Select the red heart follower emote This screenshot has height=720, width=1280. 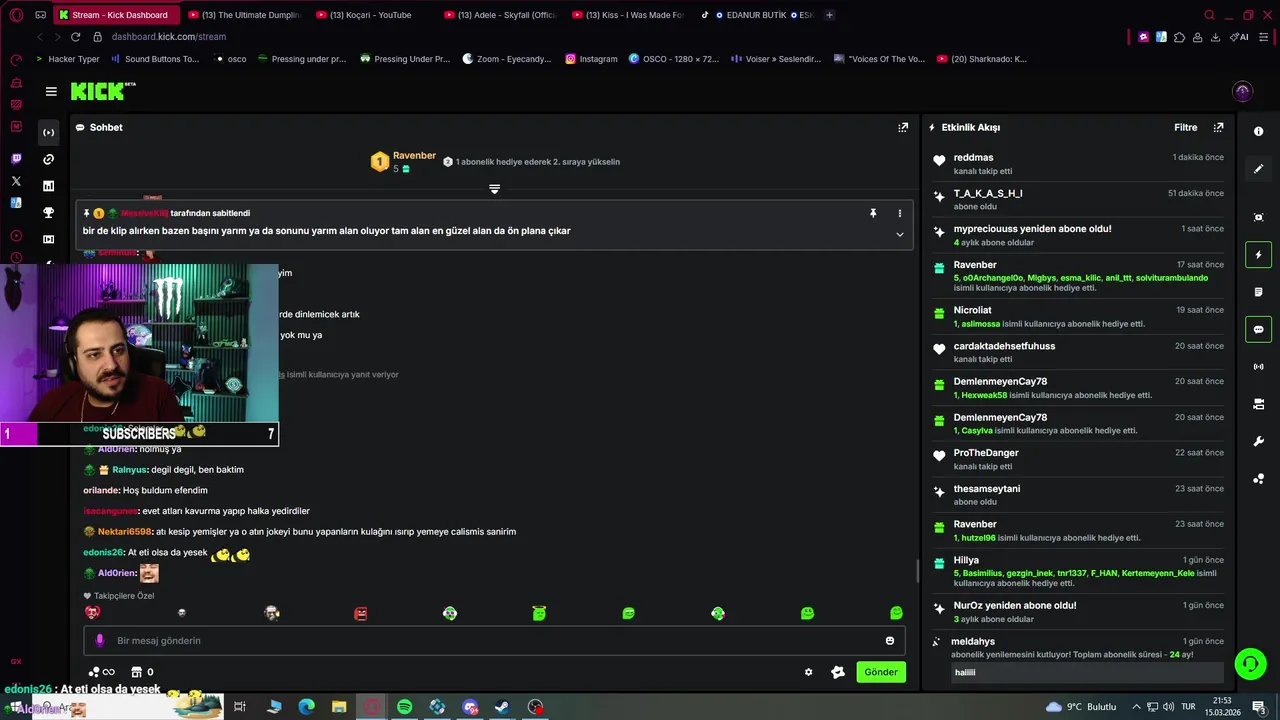(92, 613)
